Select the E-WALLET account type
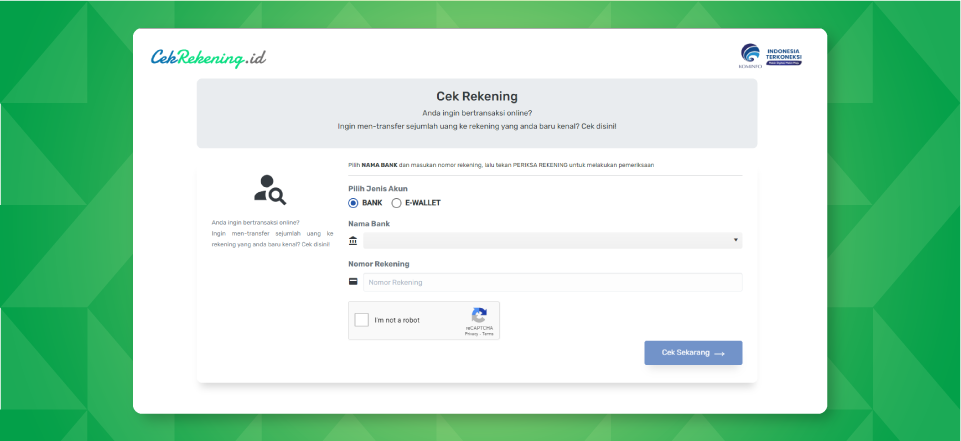This screenshot has width=961, height=441. click(x=397, y=203)
